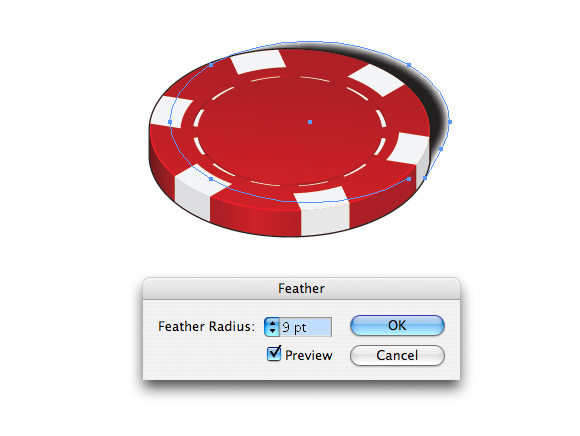This screenshot has width=580, height=436.
Task: Toggle the Preview checkbox
Action: click(274, 354)
